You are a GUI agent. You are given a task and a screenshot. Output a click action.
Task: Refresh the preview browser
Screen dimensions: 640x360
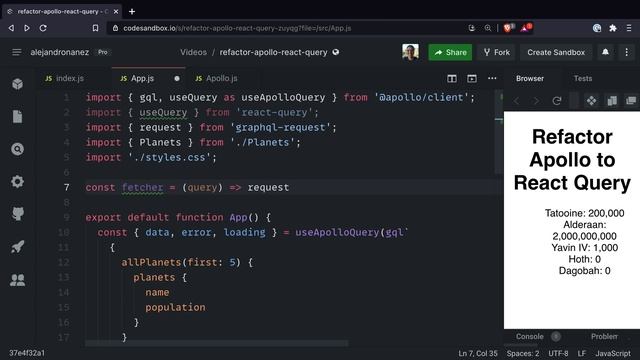point(557,100)
